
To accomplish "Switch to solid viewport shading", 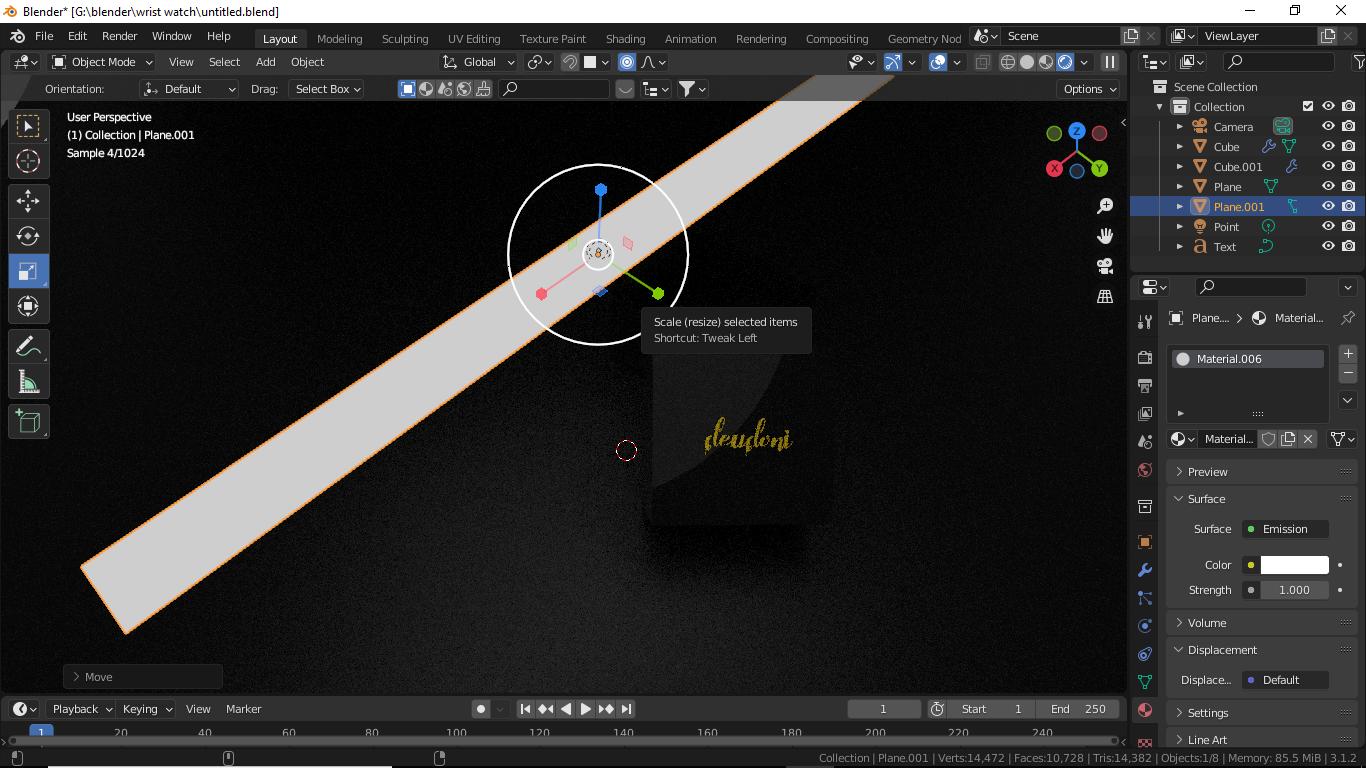I will coord(1027,62).
